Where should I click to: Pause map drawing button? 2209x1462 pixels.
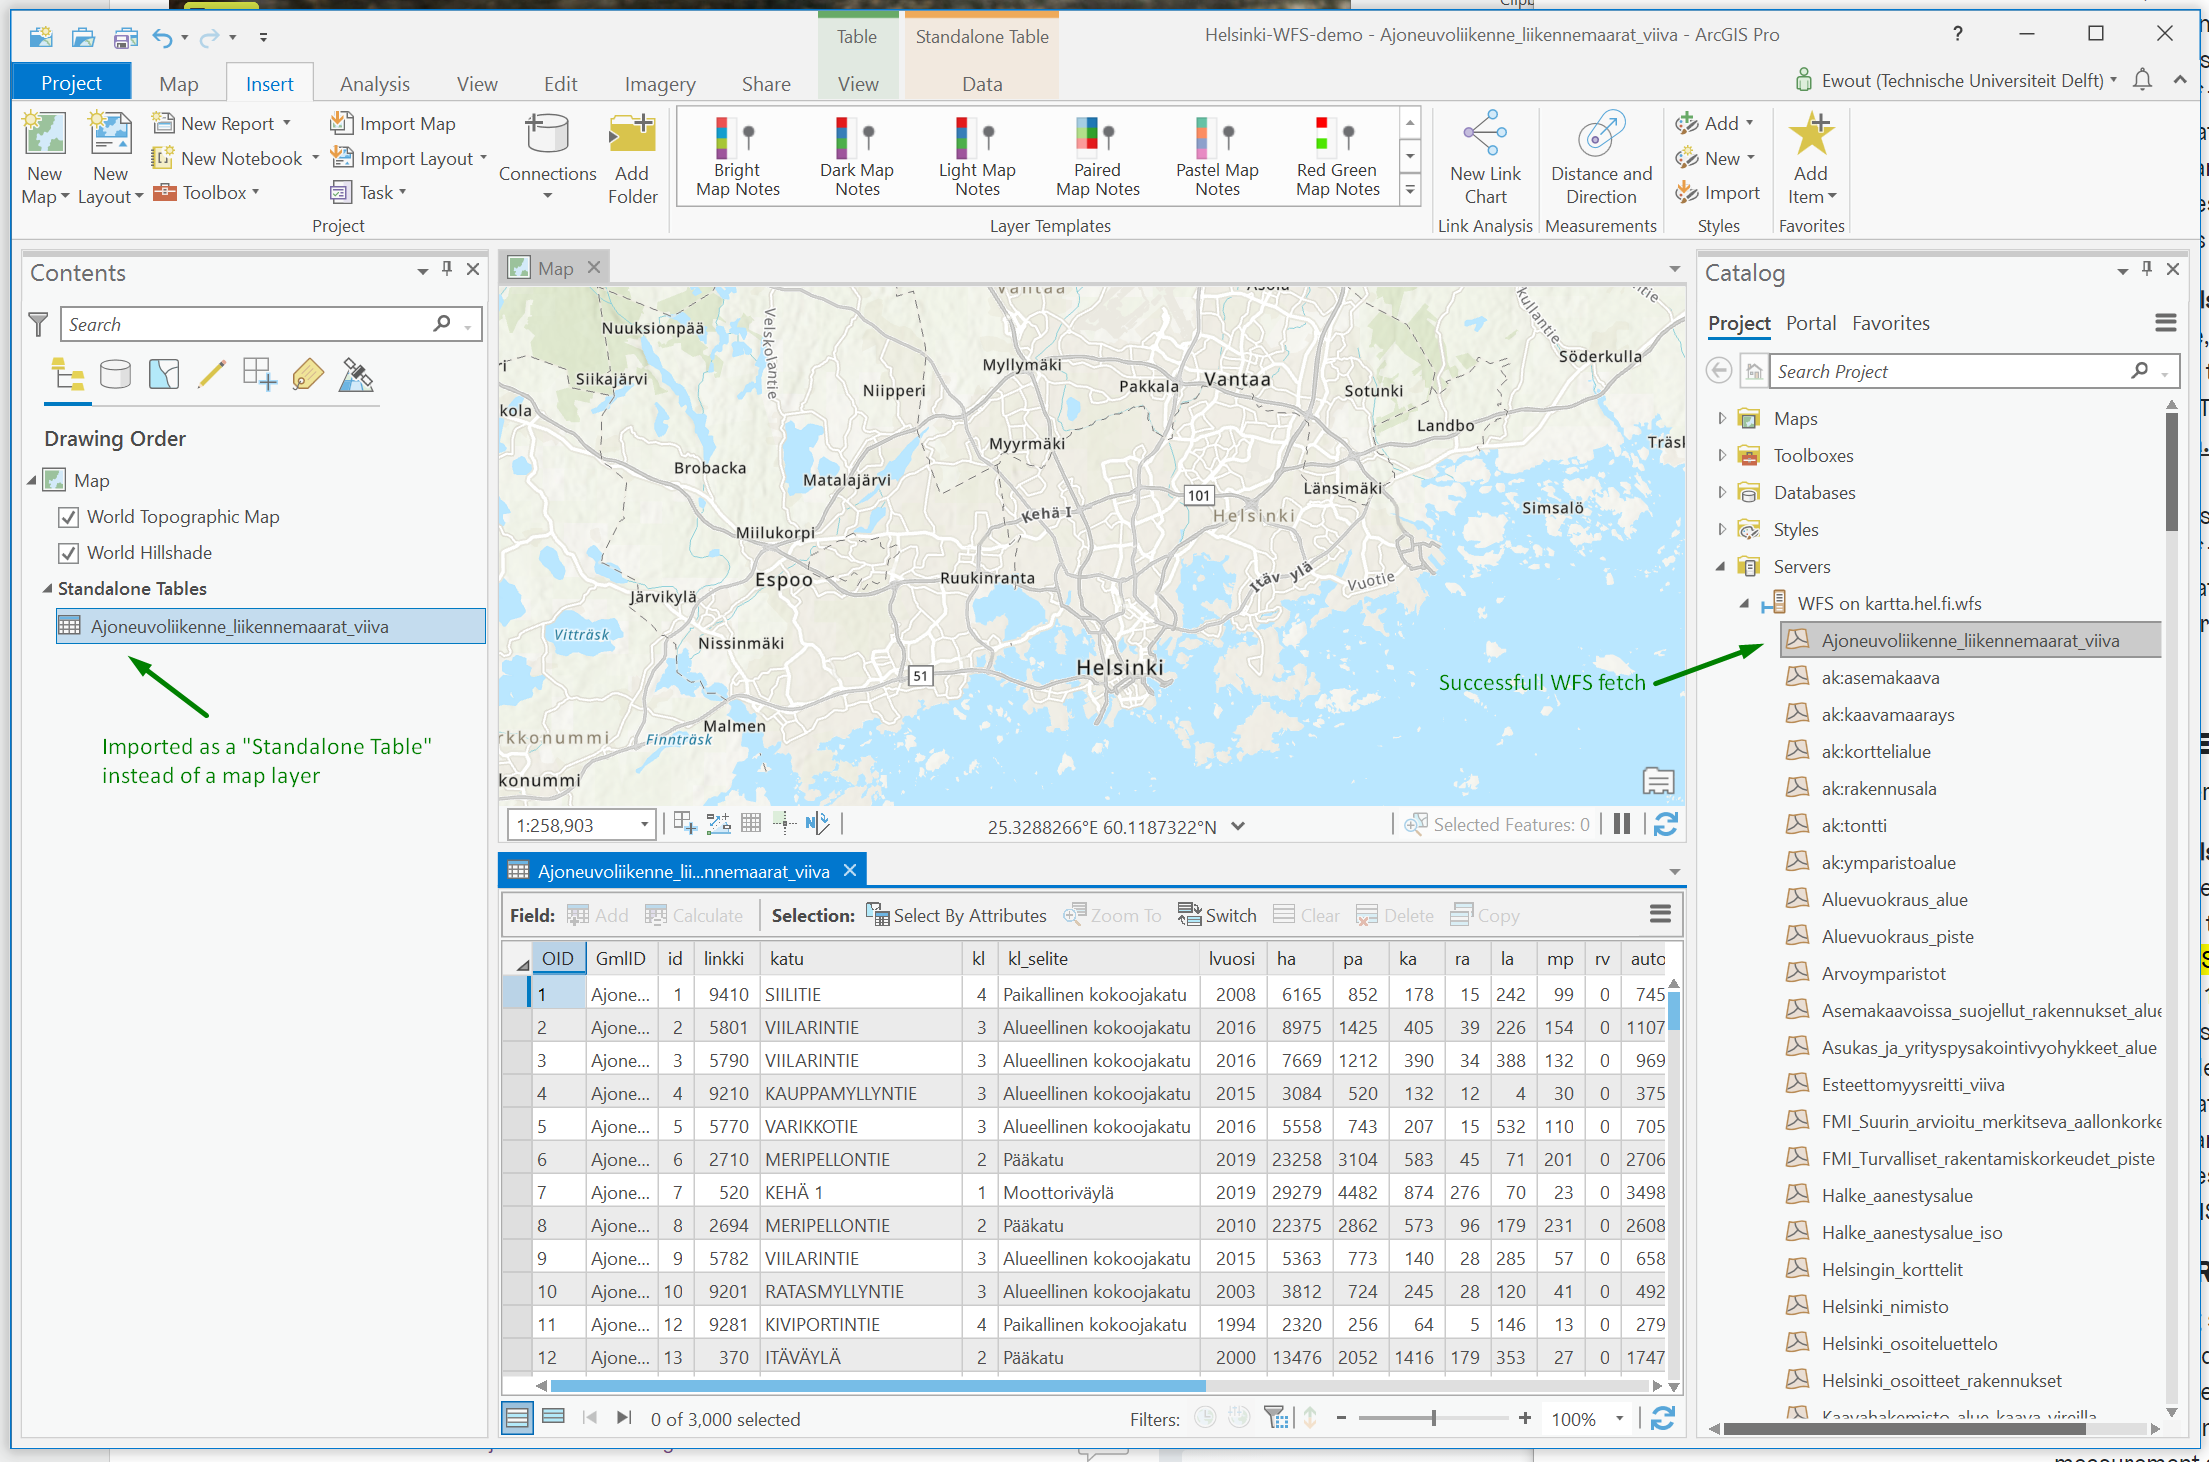1621,824
